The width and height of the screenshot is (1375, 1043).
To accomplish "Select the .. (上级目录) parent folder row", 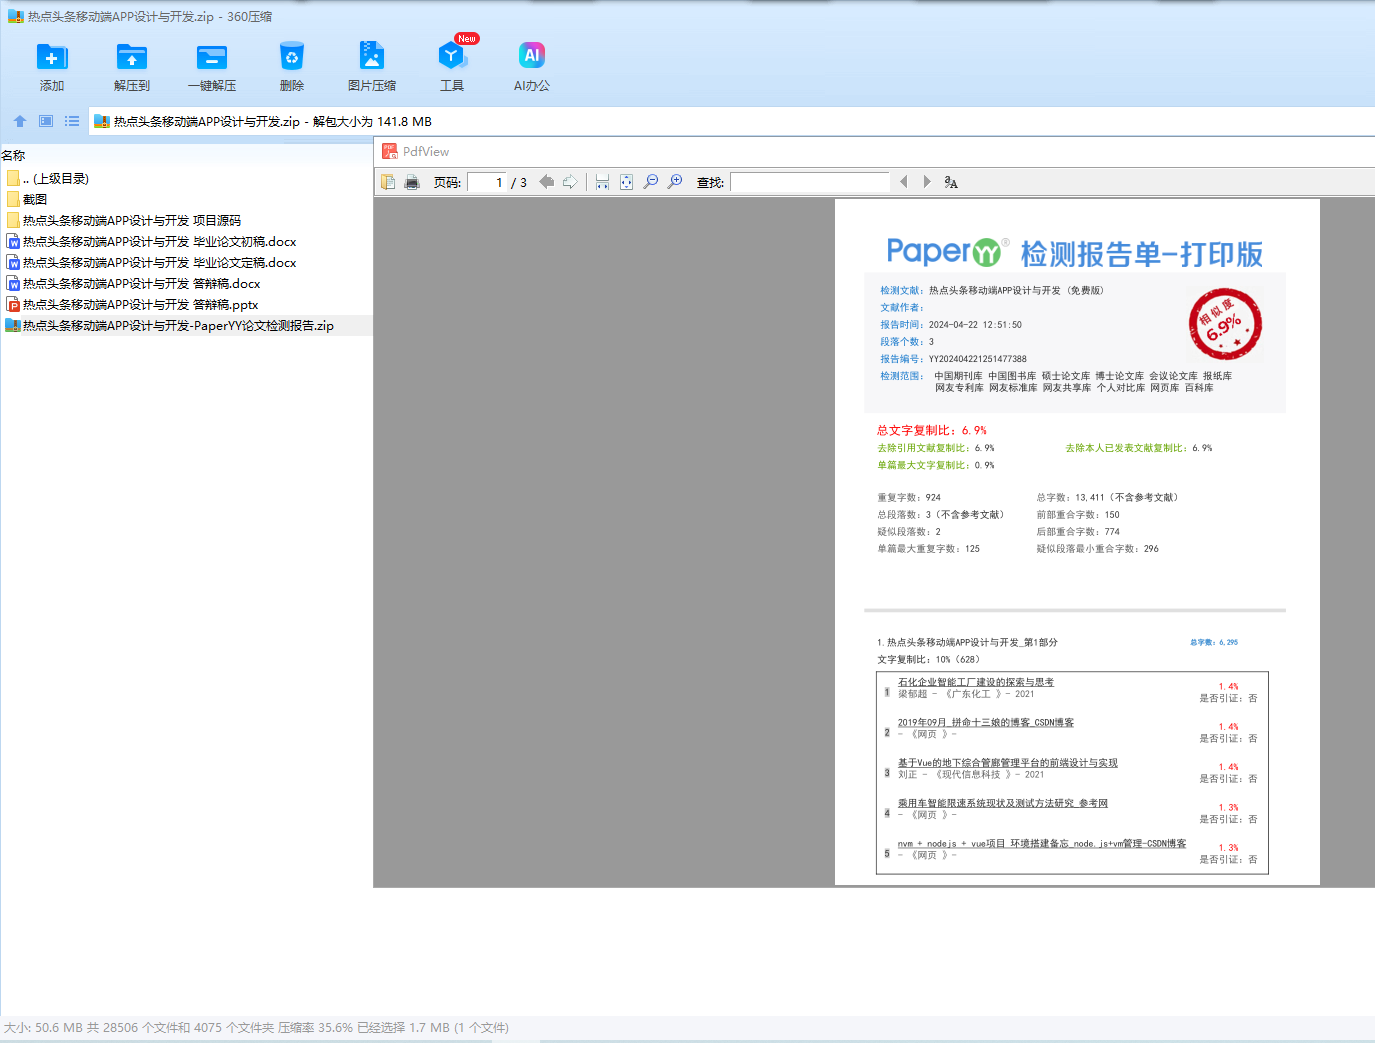I will tap(186, 179).
